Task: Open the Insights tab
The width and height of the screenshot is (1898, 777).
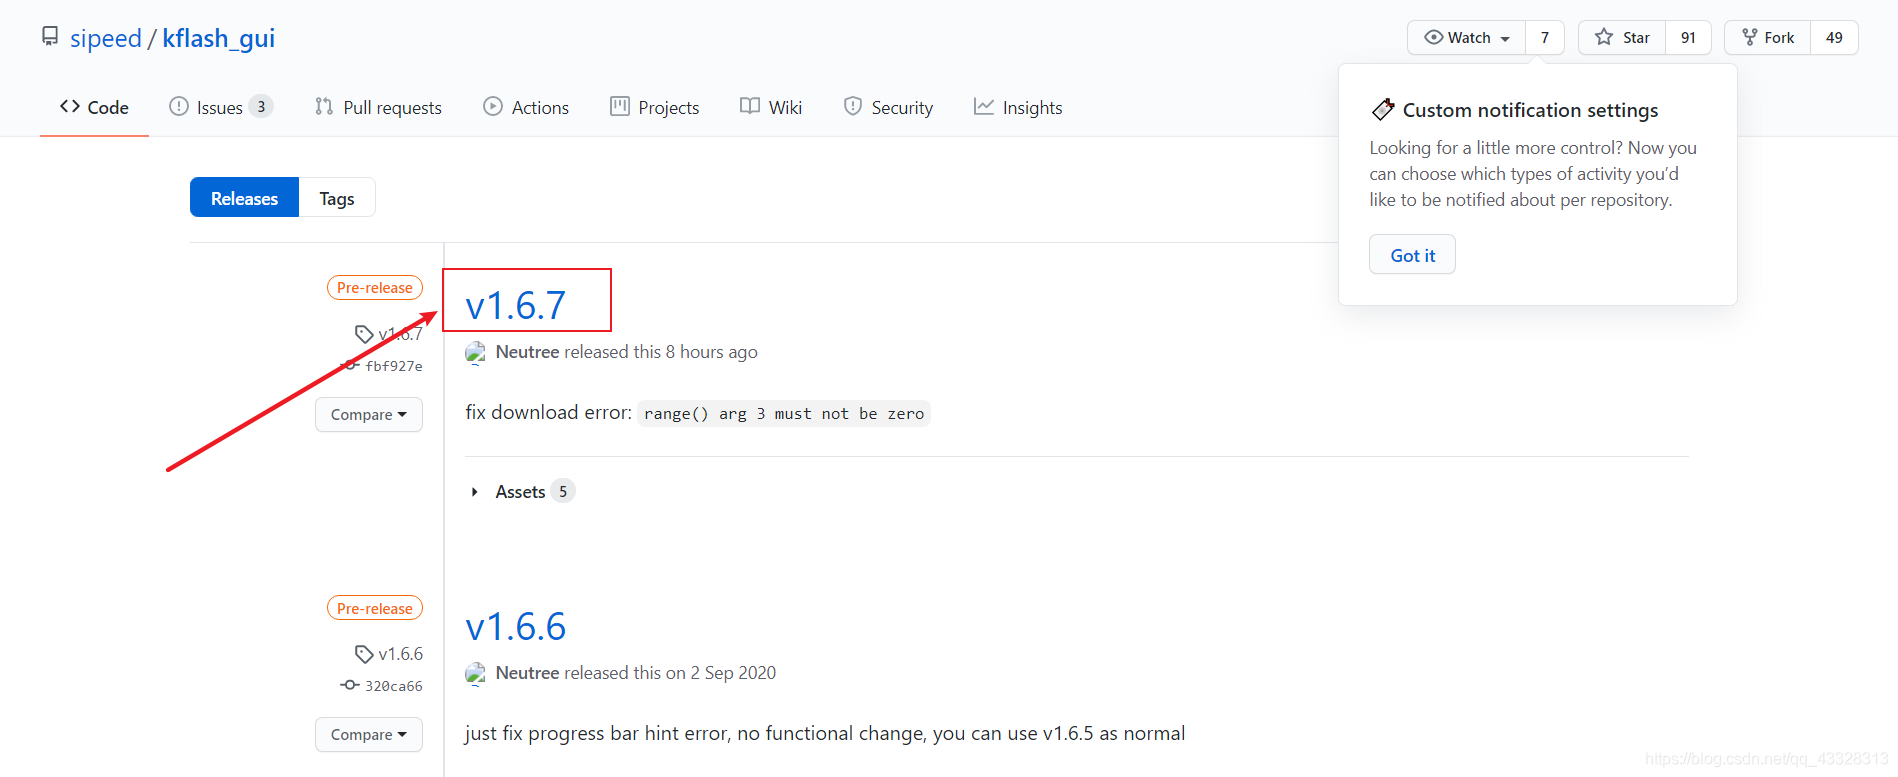Action: (x=1018, y=107)
